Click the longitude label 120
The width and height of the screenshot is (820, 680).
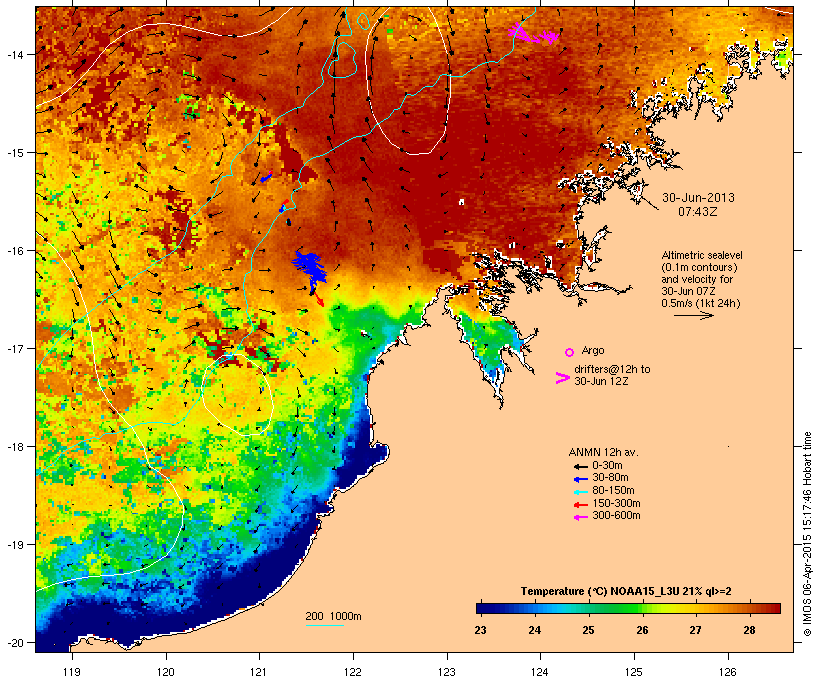click(166, 672)
